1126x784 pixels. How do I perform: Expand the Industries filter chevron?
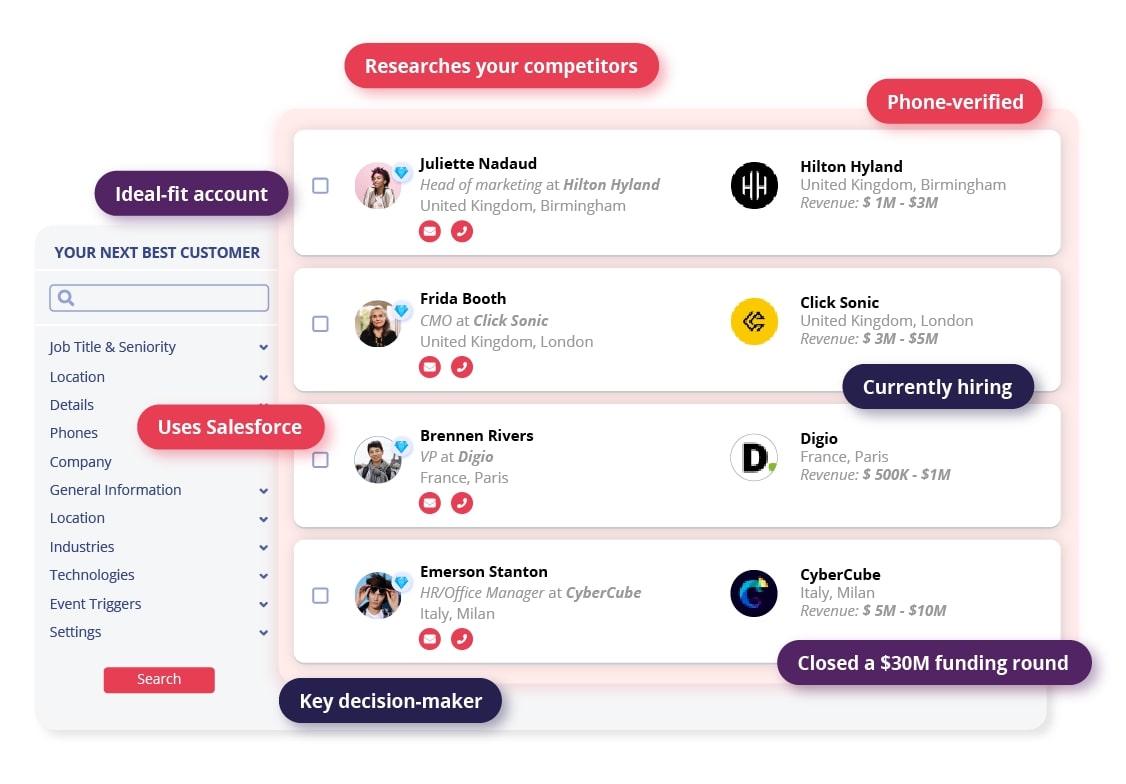(264, 548)
